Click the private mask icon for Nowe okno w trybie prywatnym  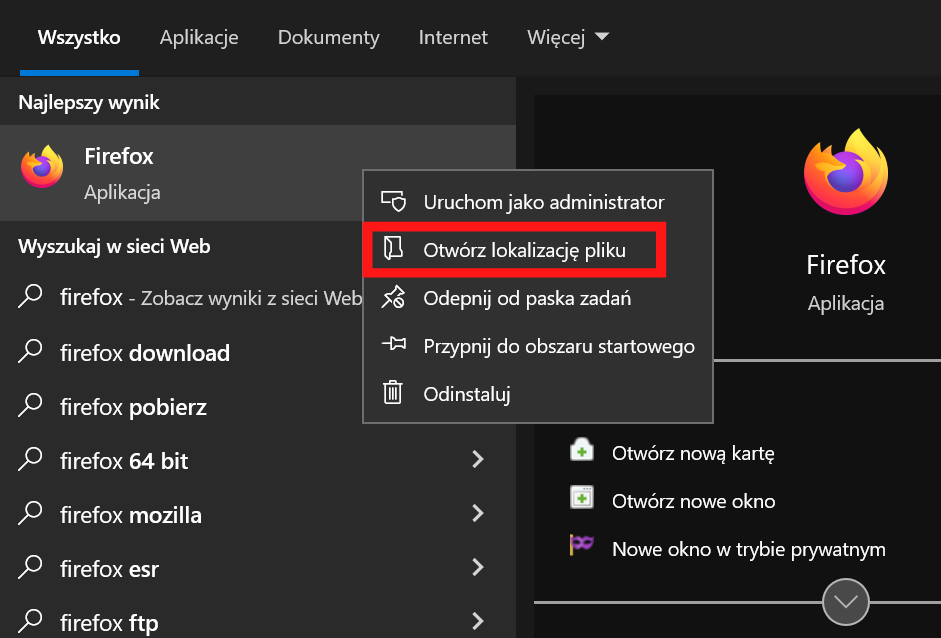click(x=581, y=544)
